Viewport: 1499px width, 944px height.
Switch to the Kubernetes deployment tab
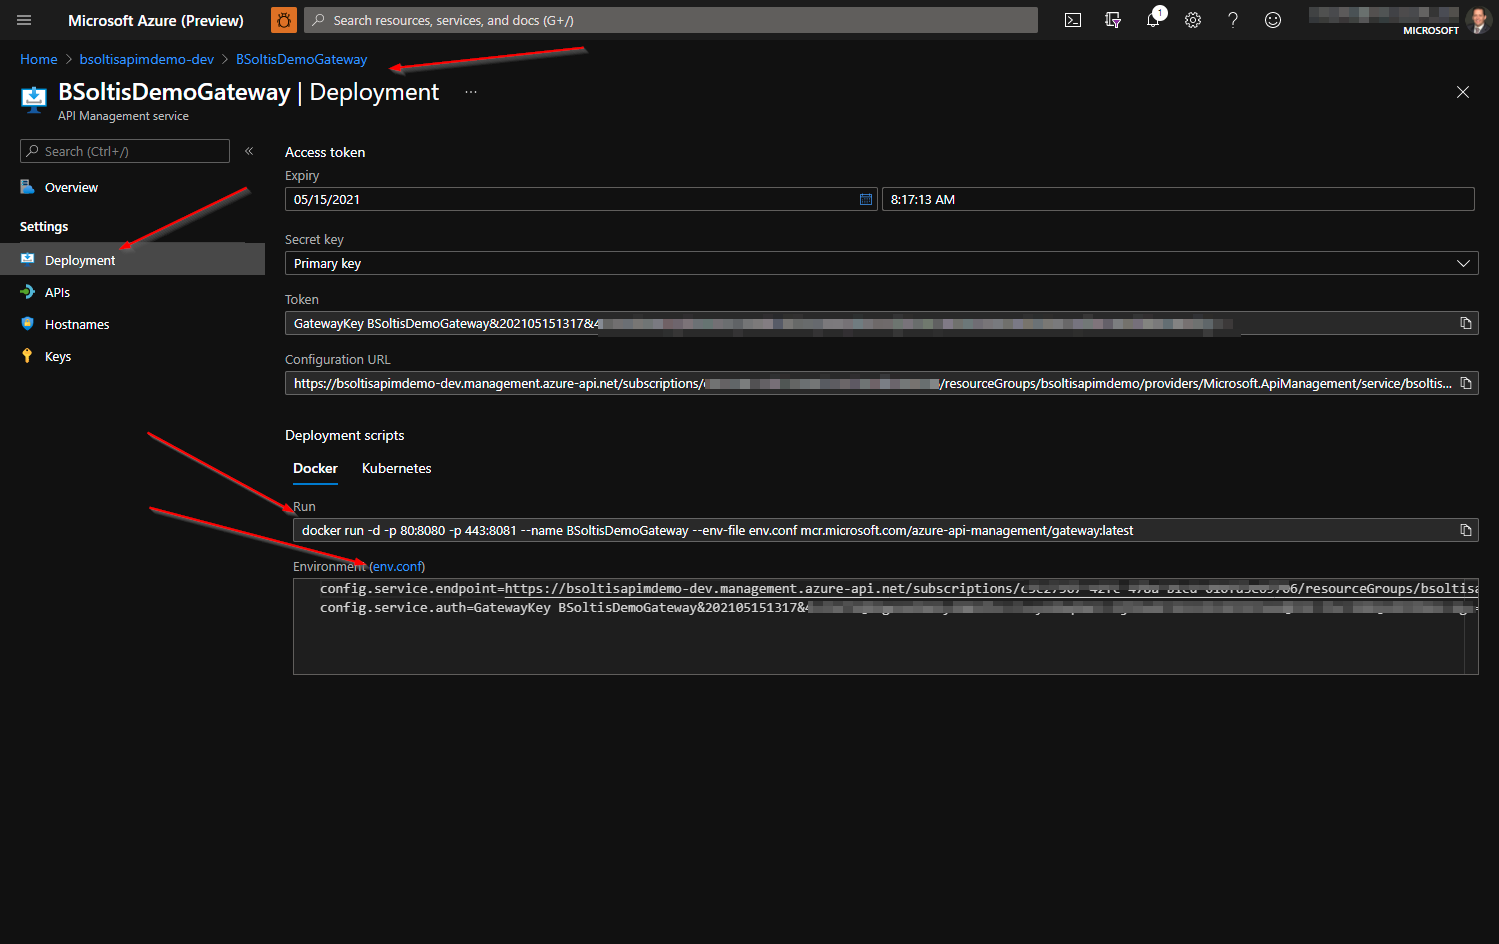[396, 468]
